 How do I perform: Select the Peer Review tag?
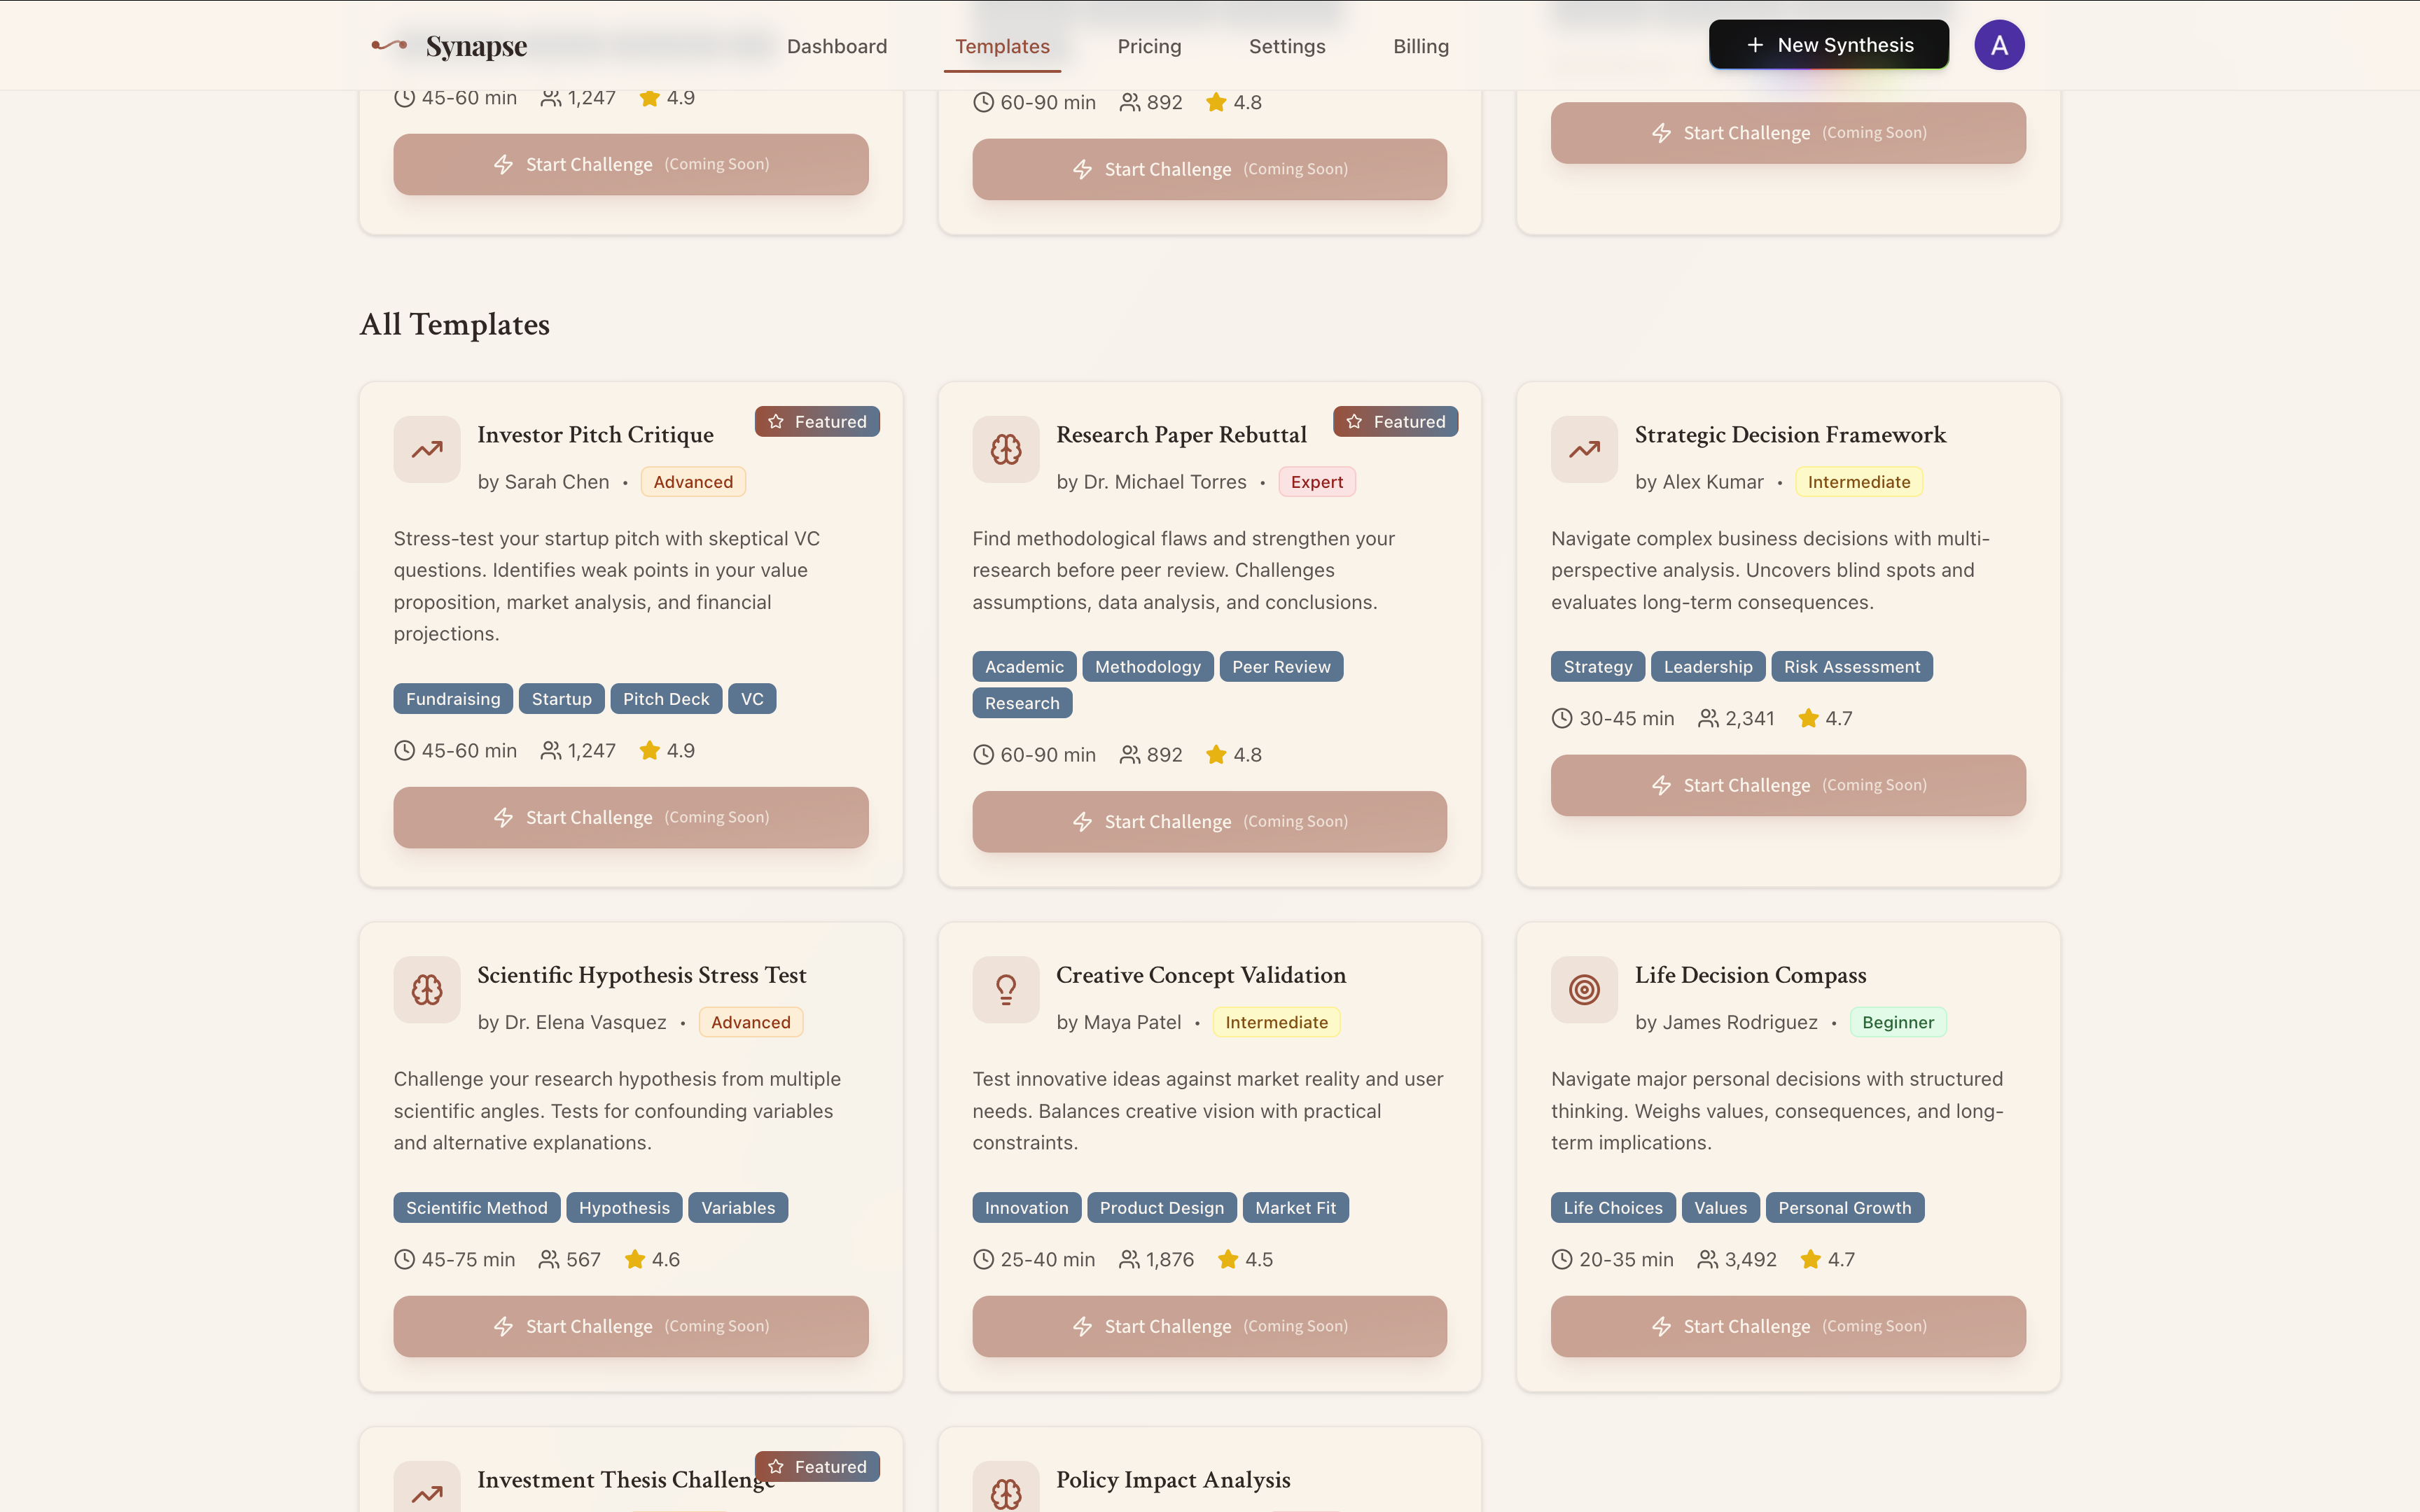1280,667
